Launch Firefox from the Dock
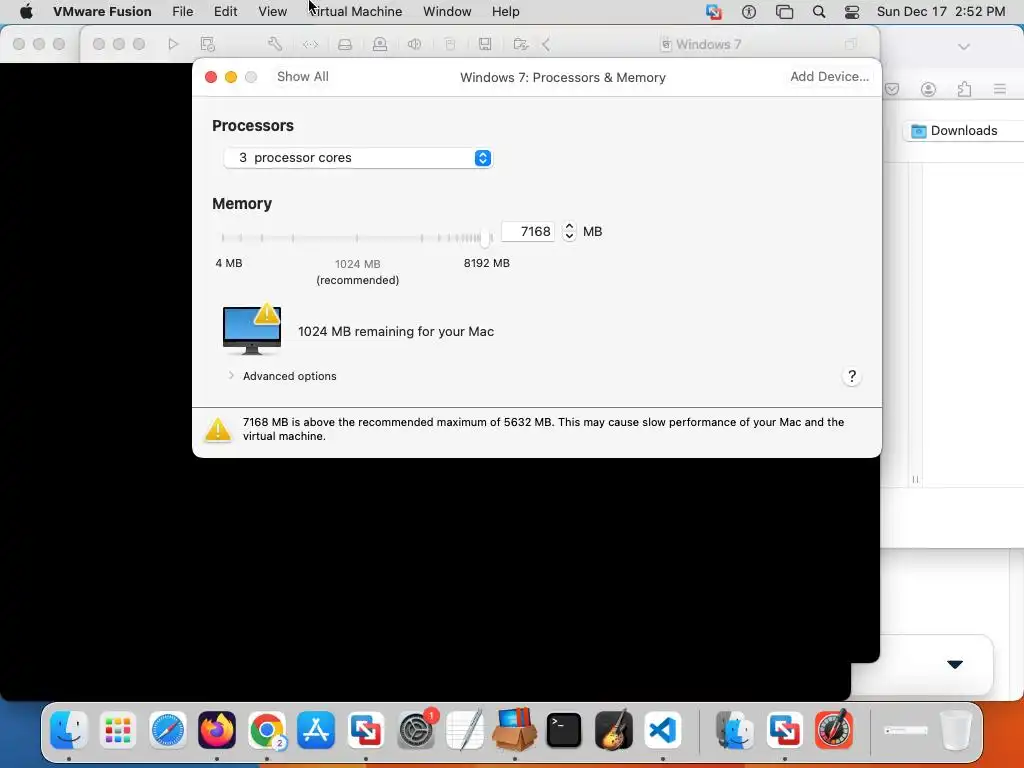The width and height of the screenshot is (1024, 768). [x=217, y=729]
